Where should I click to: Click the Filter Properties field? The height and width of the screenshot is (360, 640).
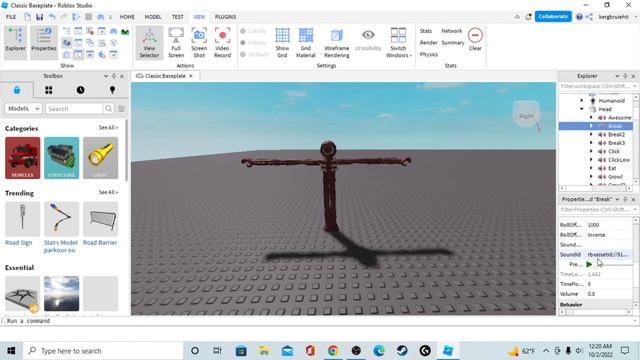click(x=595, y=209)
